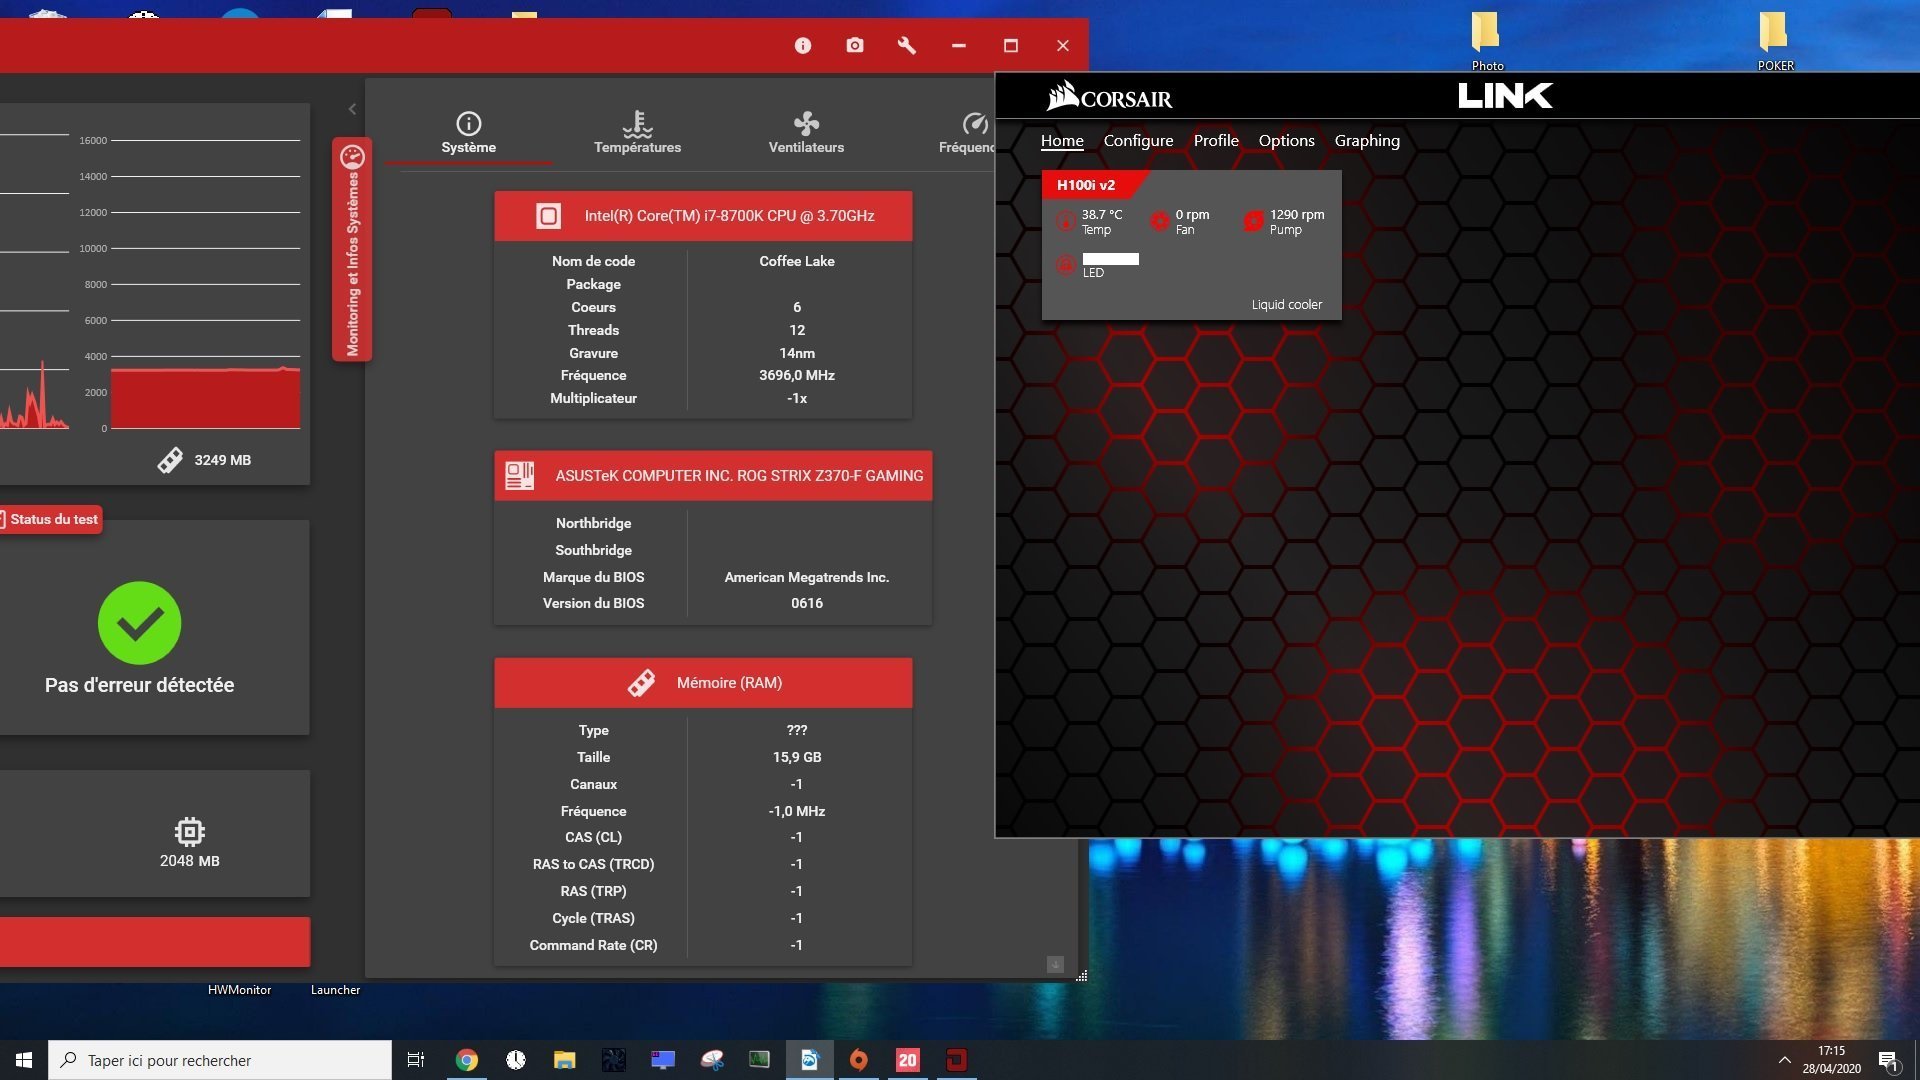Open the Home tab in Corsair Link
The width and height of the screenshot is (1920, 1080).
point(1062,141)
